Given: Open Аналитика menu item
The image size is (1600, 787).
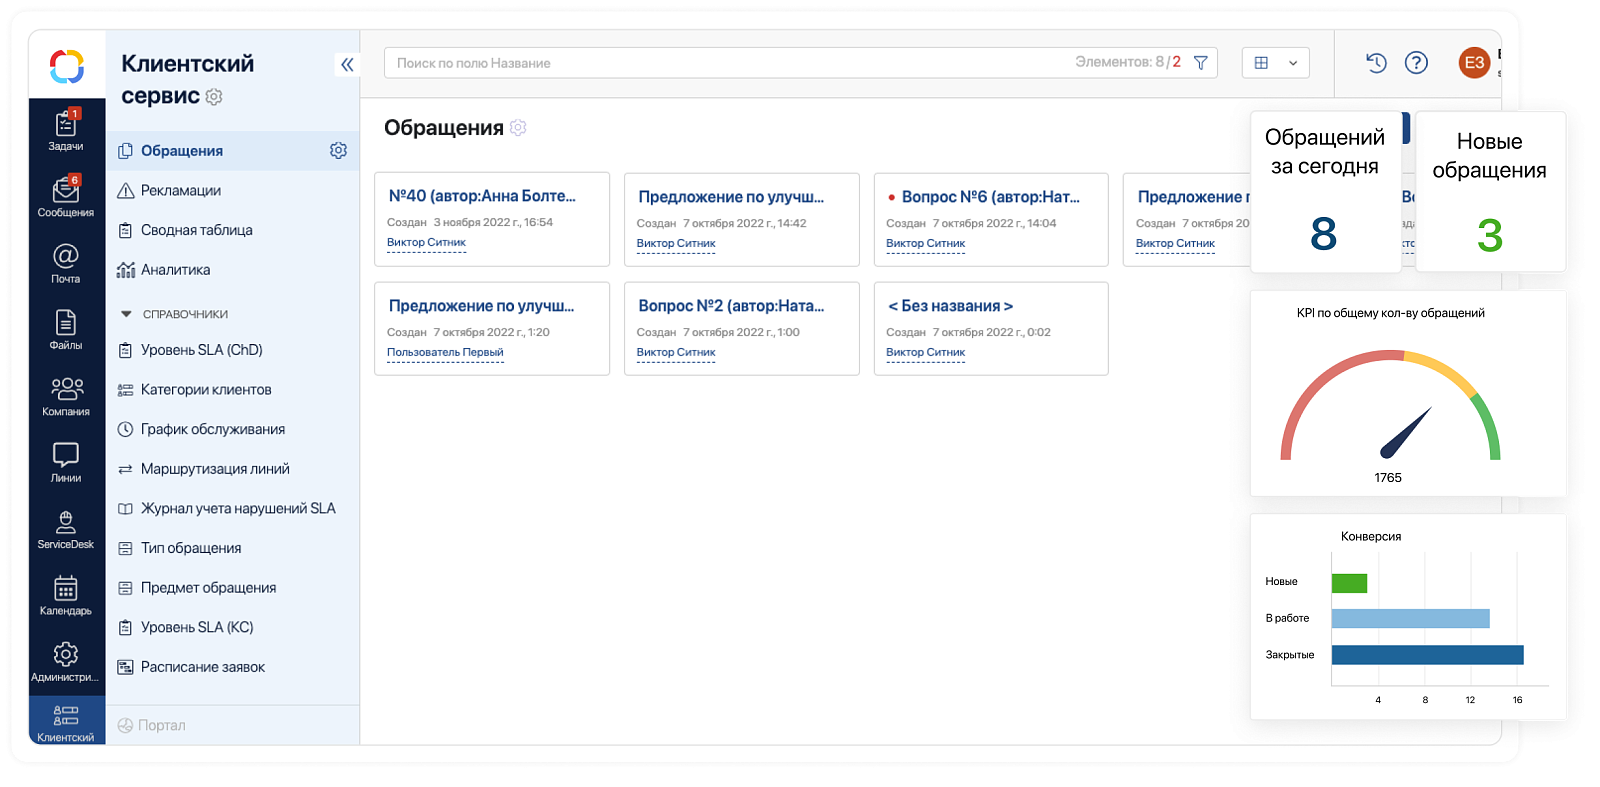Looking at the screenshot, I should (232, 270).
